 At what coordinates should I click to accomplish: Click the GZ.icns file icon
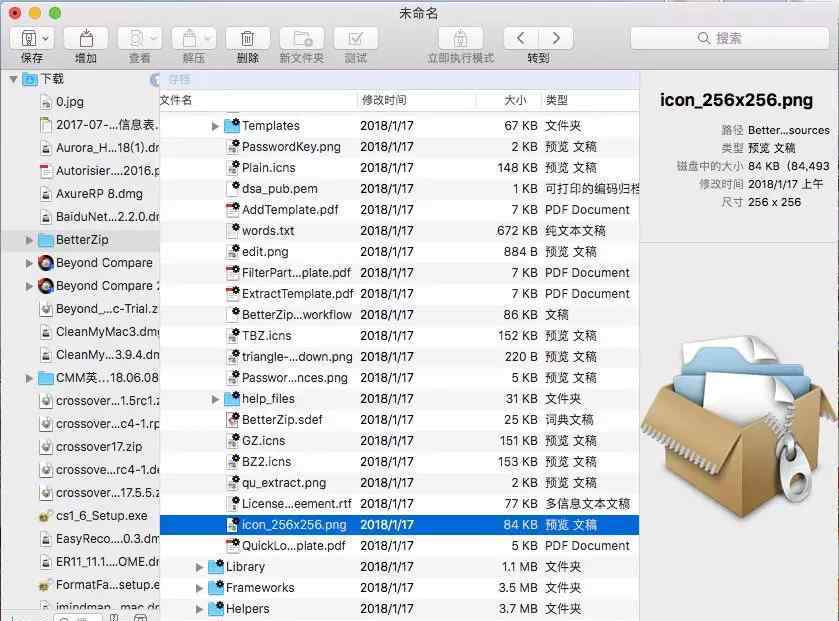point(233,440)
